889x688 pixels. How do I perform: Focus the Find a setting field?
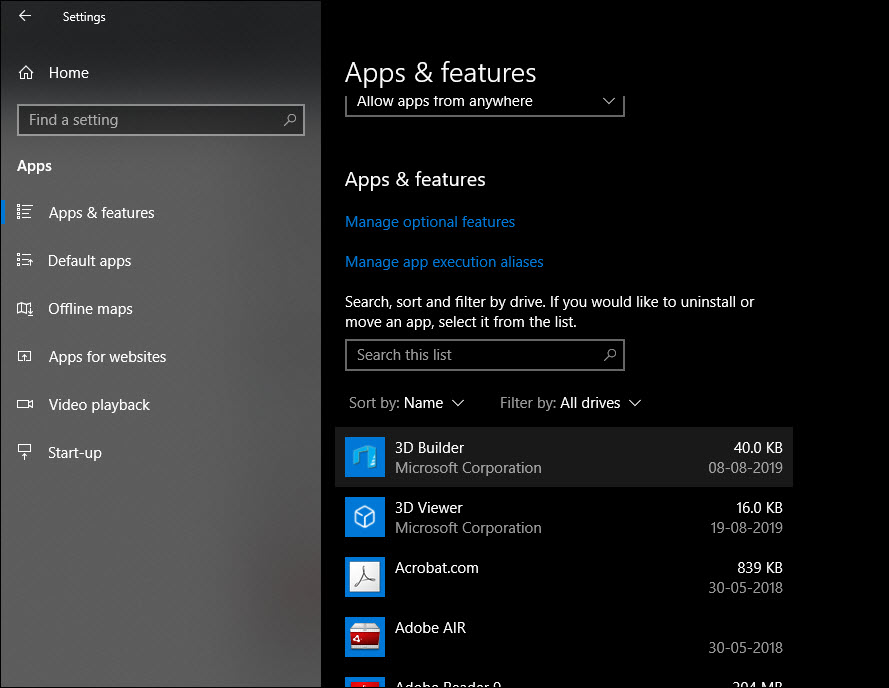click(161, 120)
